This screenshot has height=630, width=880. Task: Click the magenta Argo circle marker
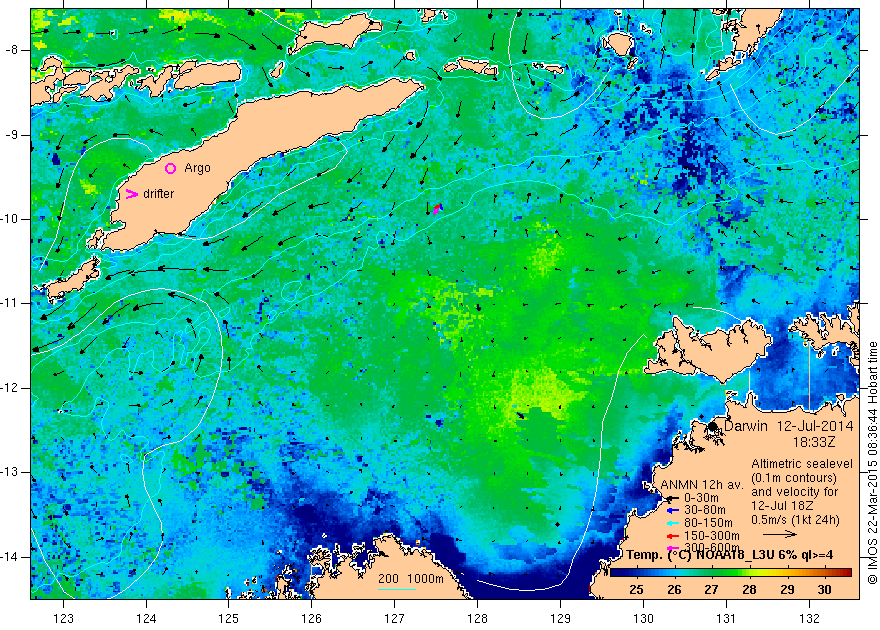(171, 168)
